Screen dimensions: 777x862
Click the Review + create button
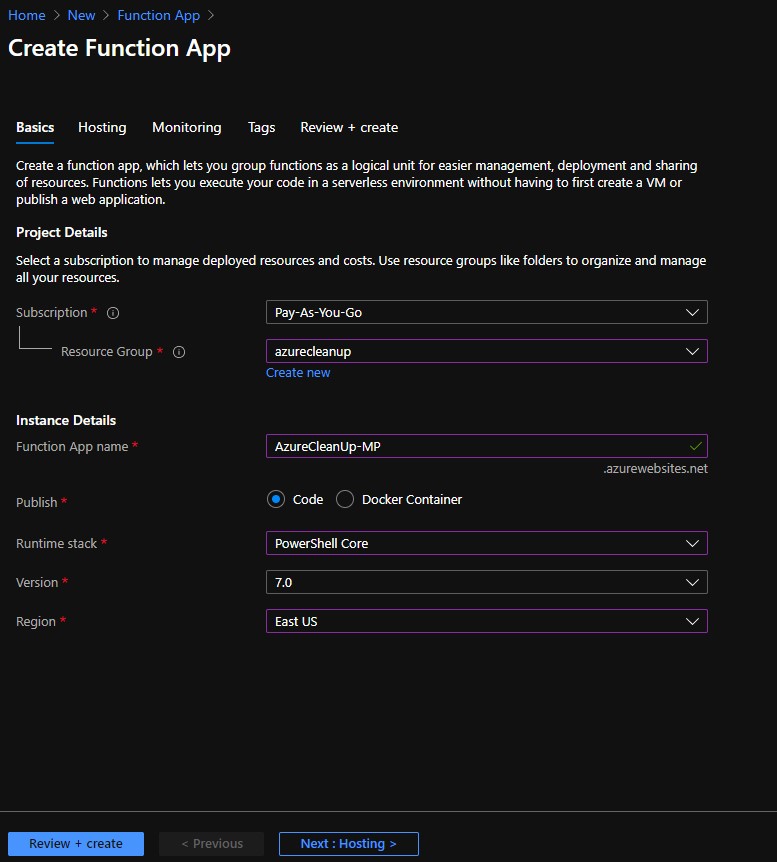point(76,843)
